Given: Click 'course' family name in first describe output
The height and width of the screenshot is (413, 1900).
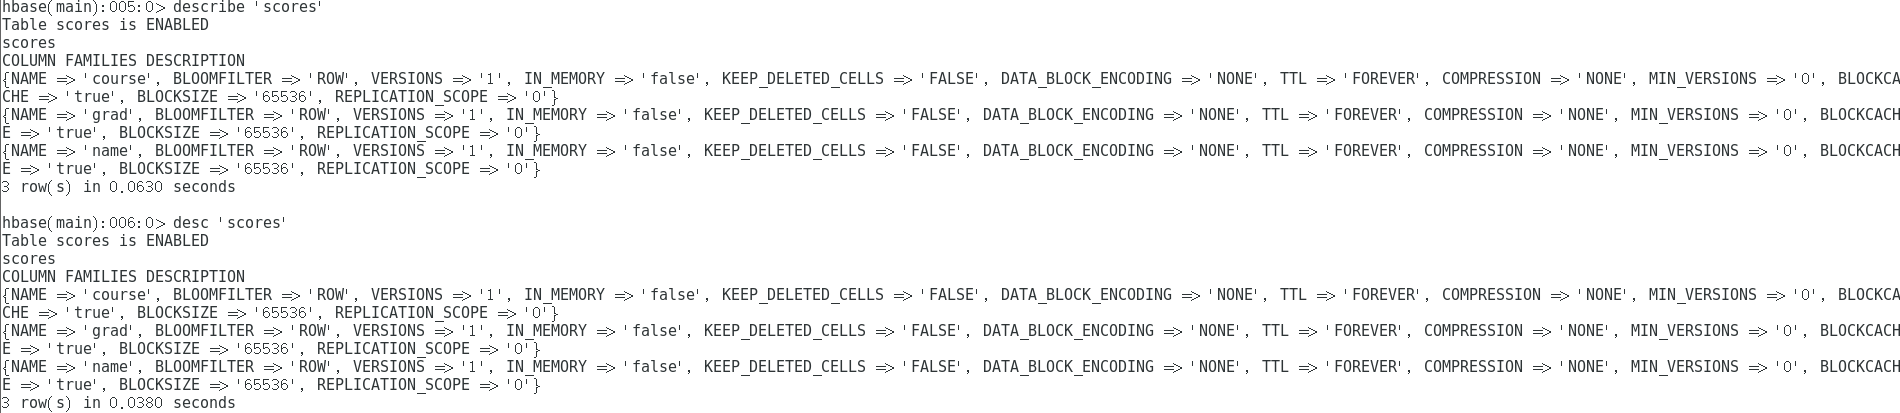Looking at the screenshot, I should point(119,79).
